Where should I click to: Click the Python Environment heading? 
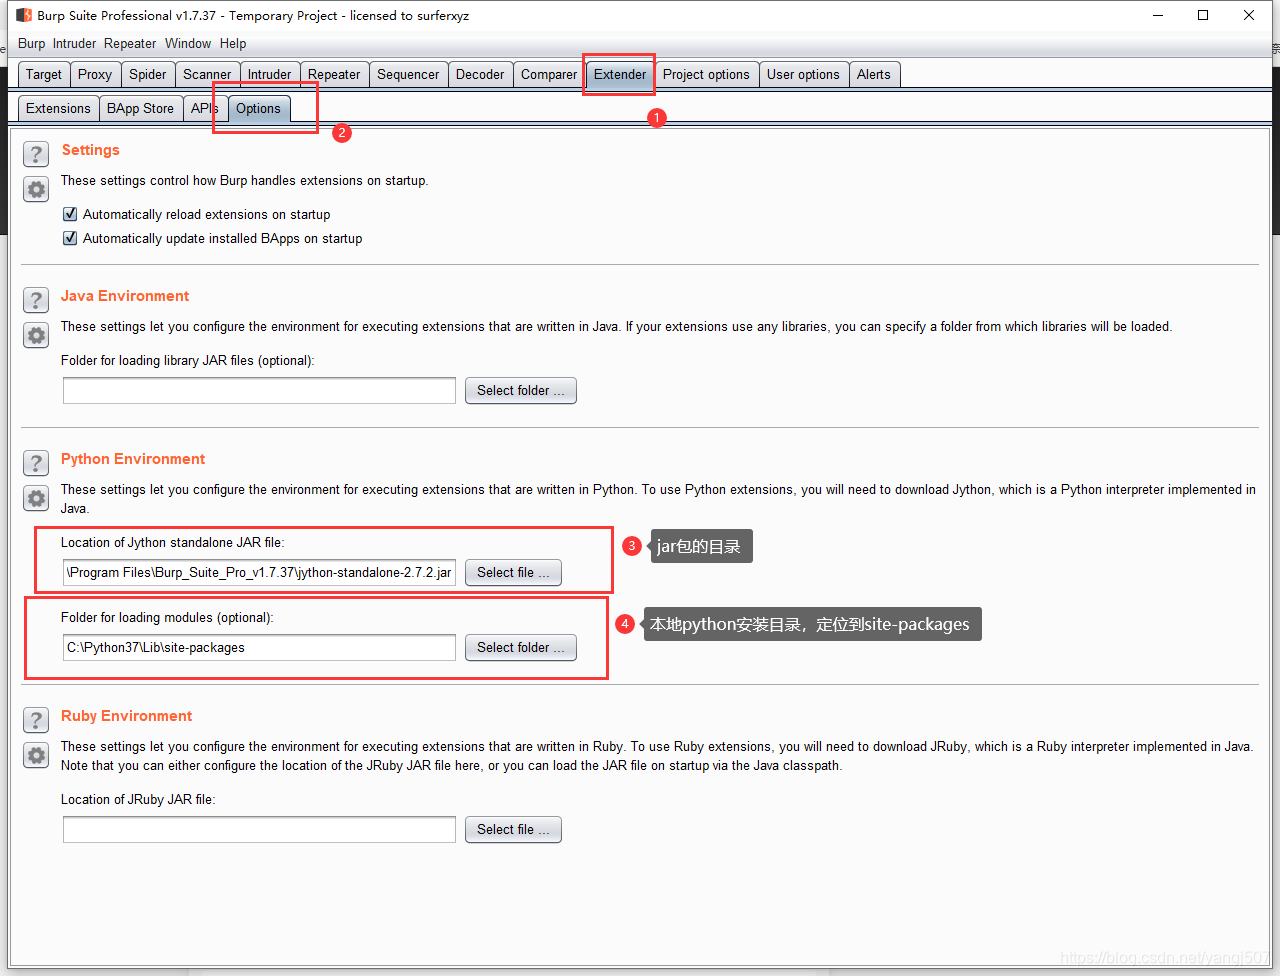coord(133,459)
